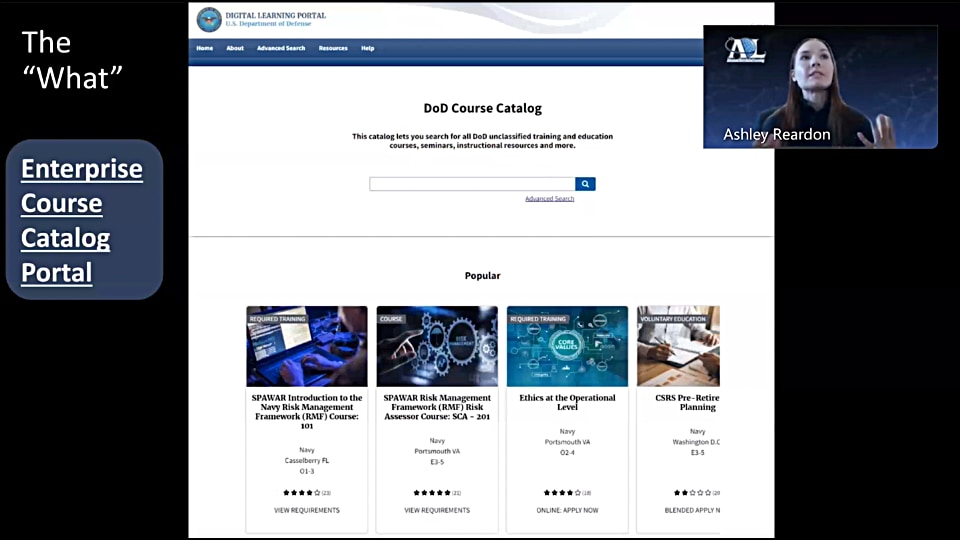Click inside the course catalog search field
This screenshot has height=540, width=960.
pyautogui.click(x=472, y=184)
